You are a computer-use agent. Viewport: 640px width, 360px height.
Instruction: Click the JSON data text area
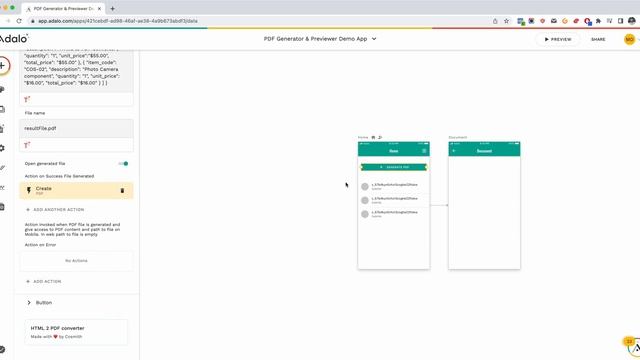tap(76, 70)
